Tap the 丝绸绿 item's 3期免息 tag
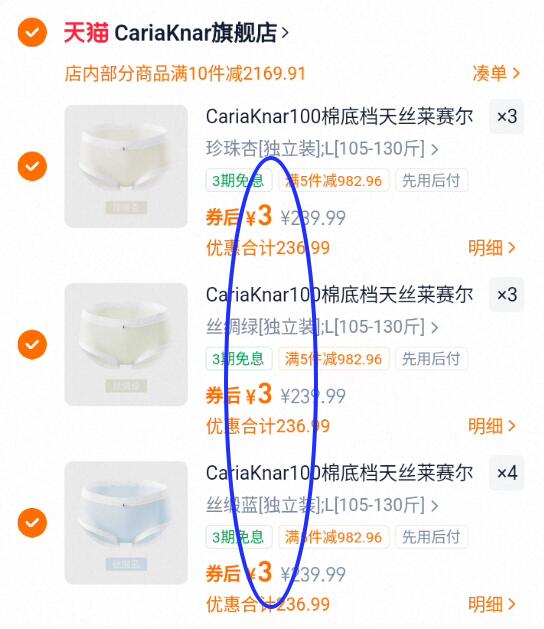Viewport: 544px width, 629px height. (239, 359)
